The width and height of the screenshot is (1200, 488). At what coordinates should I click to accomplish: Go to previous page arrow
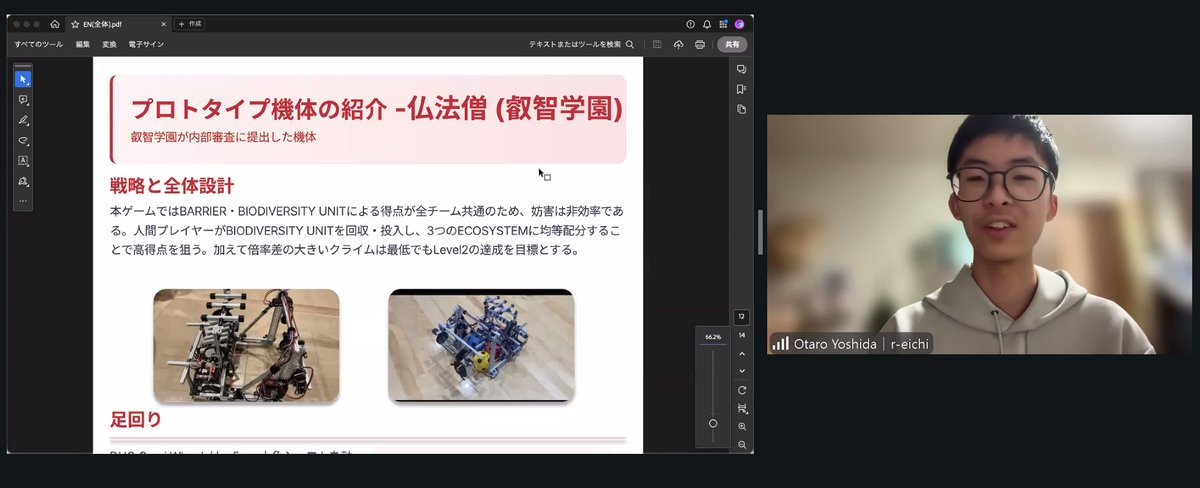point(741,354)
